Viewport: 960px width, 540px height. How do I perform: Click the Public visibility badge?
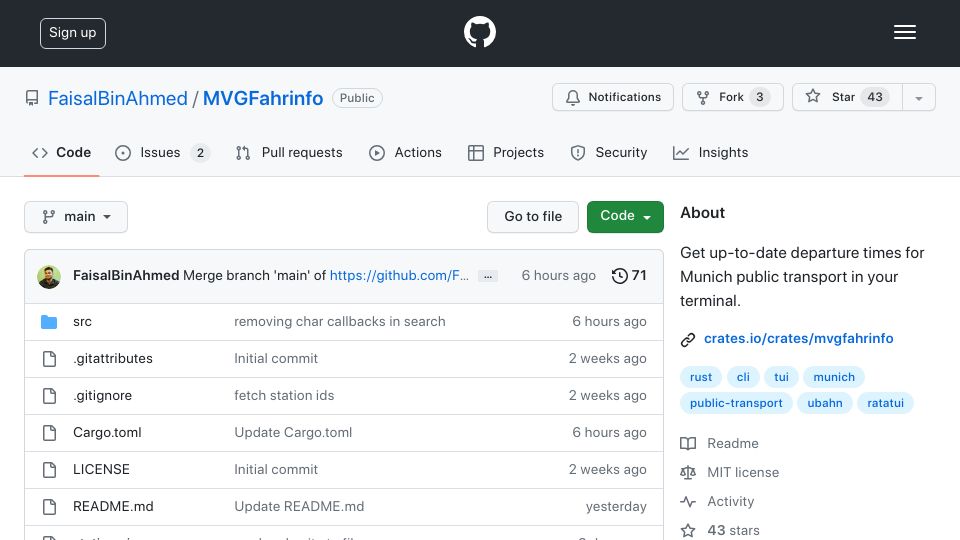tap(357, 98)
